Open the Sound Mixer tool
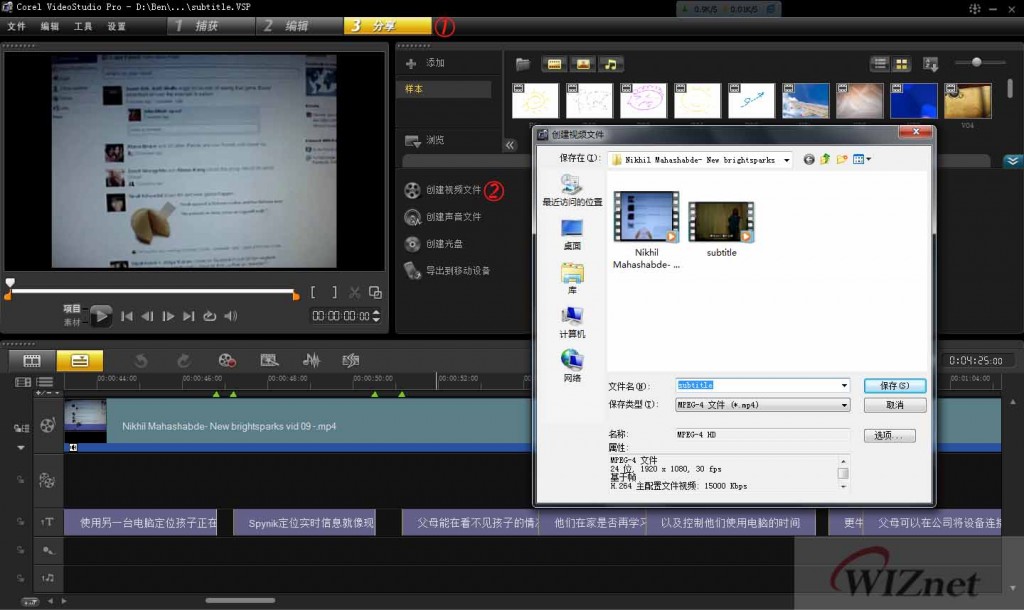 click(310, 360)
